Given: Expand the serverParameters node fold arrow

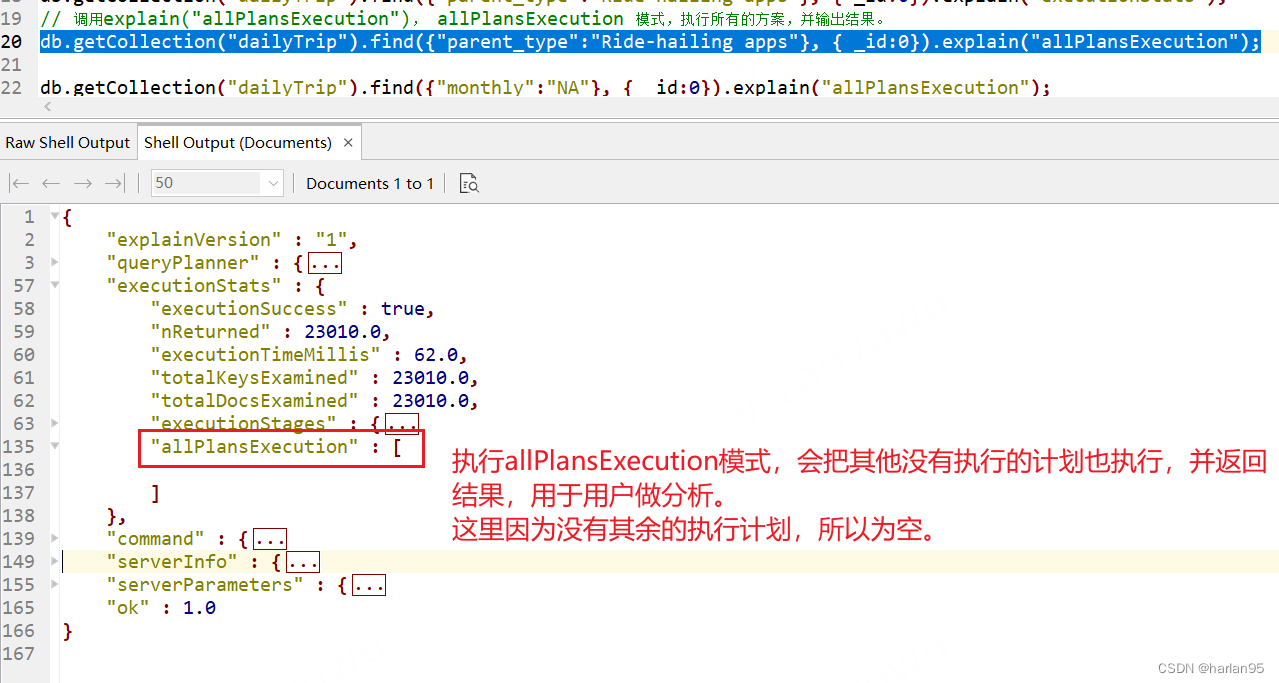Looking at the screenshot, I should [x=54, y=584].
